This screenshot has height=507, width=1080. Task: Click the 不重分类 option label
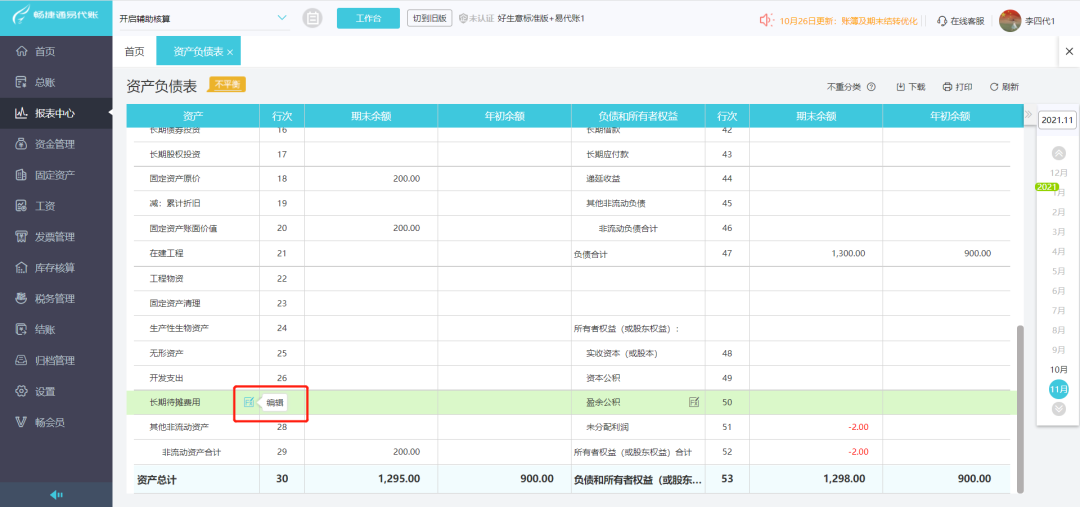pos(844,87)
